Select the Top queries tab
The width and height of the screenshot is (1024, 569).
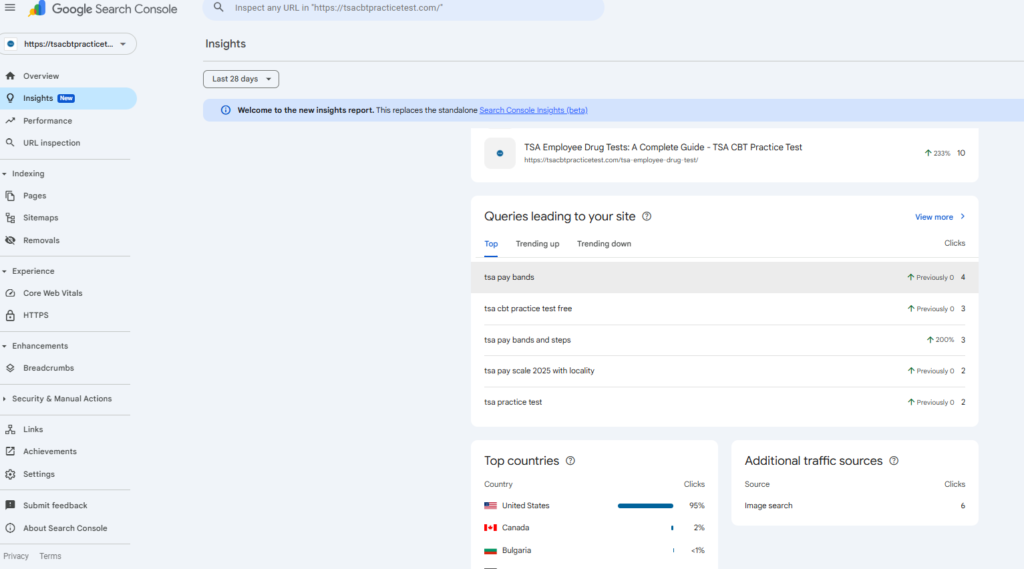[491, 244]
